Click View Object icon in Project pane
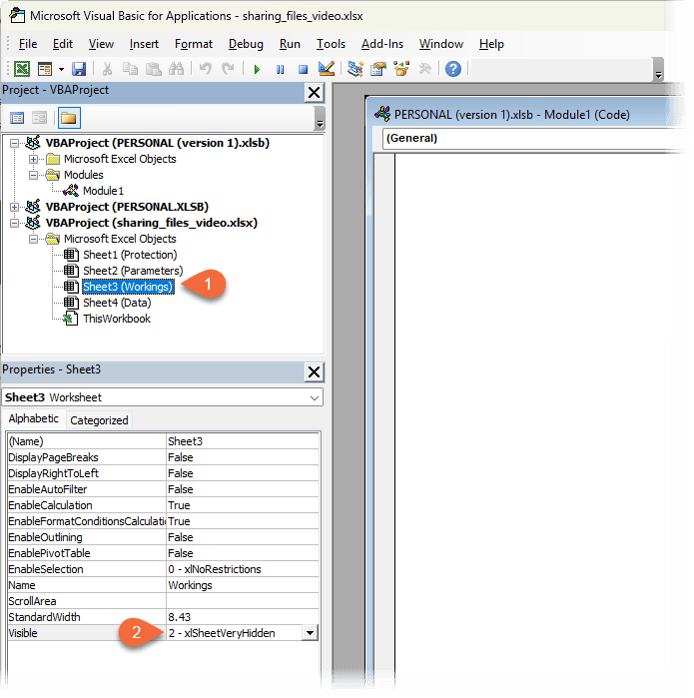Viewport: 694px width, 698px height. [x=40, y=118]
